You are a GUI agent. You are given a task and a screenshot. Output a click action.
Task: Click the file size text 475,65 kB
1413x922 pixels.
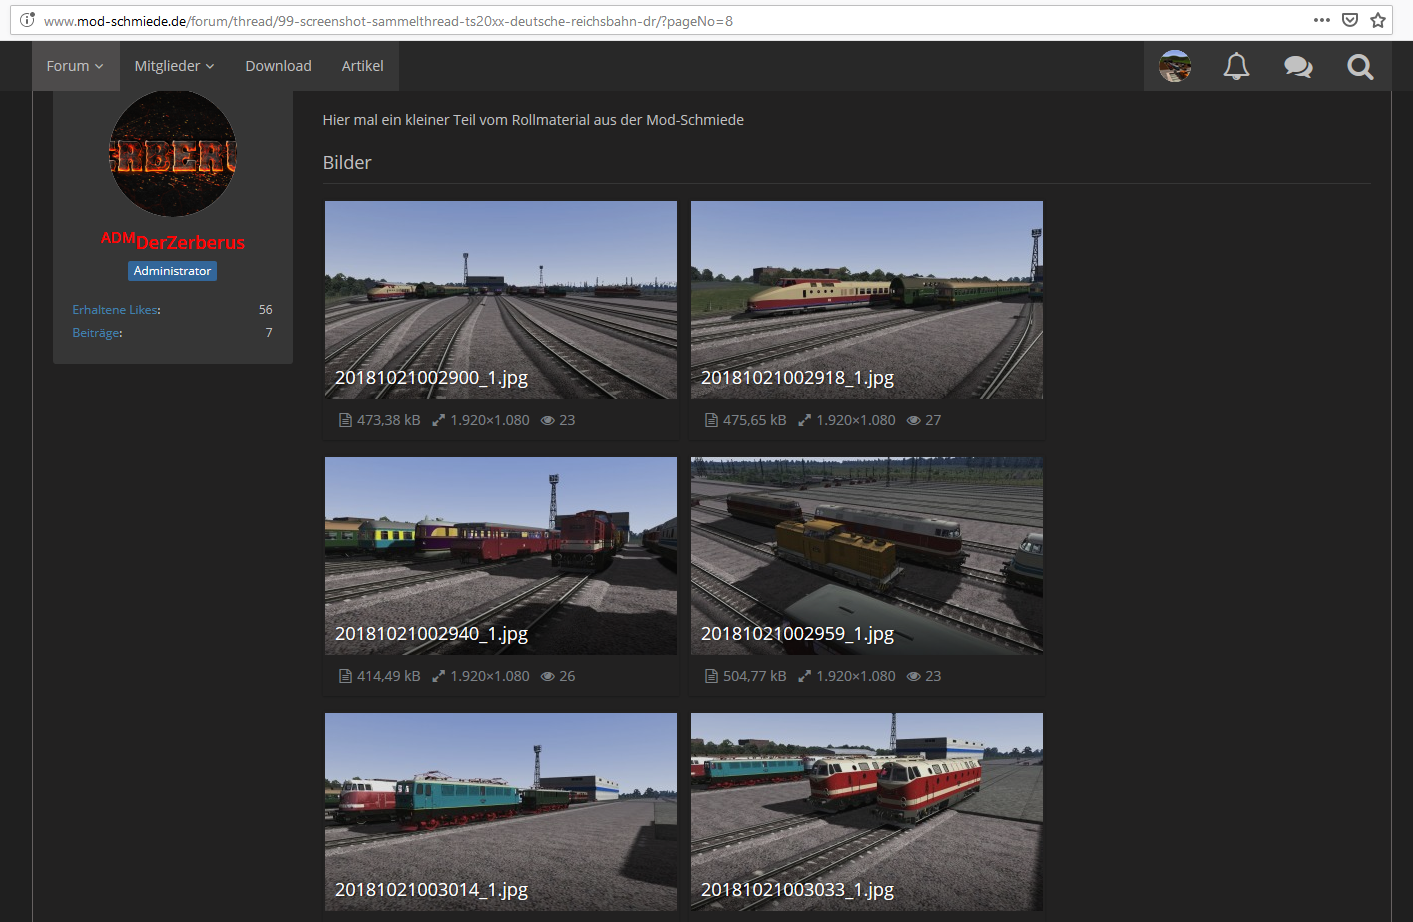click(754, 420)
